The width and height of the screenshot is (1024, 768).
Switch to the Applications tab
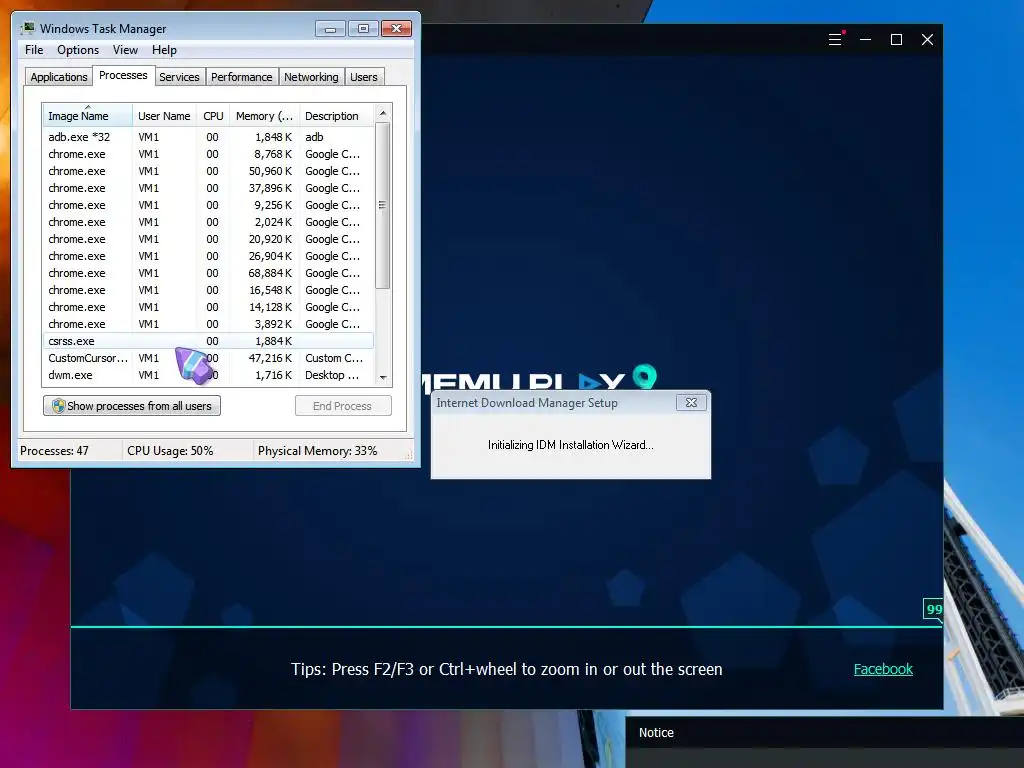tap(59, 77)
